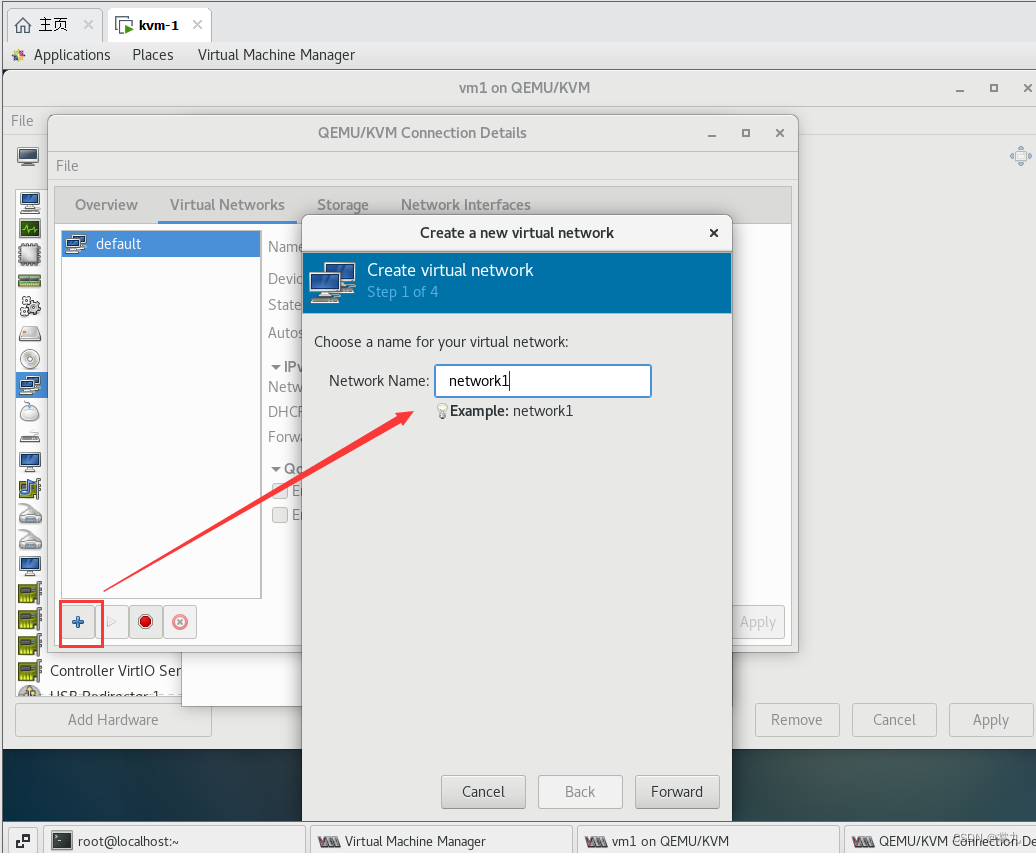Click into the Network Name text field
Viewport: 1036px width, 853px height.
pyautogui.click(x=542, y=381)
